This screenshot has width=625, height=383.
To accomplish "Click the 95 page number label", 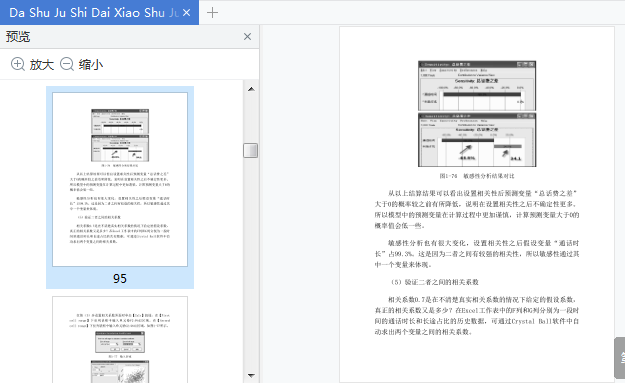I will pyautogui.click(x=120, y=279).
